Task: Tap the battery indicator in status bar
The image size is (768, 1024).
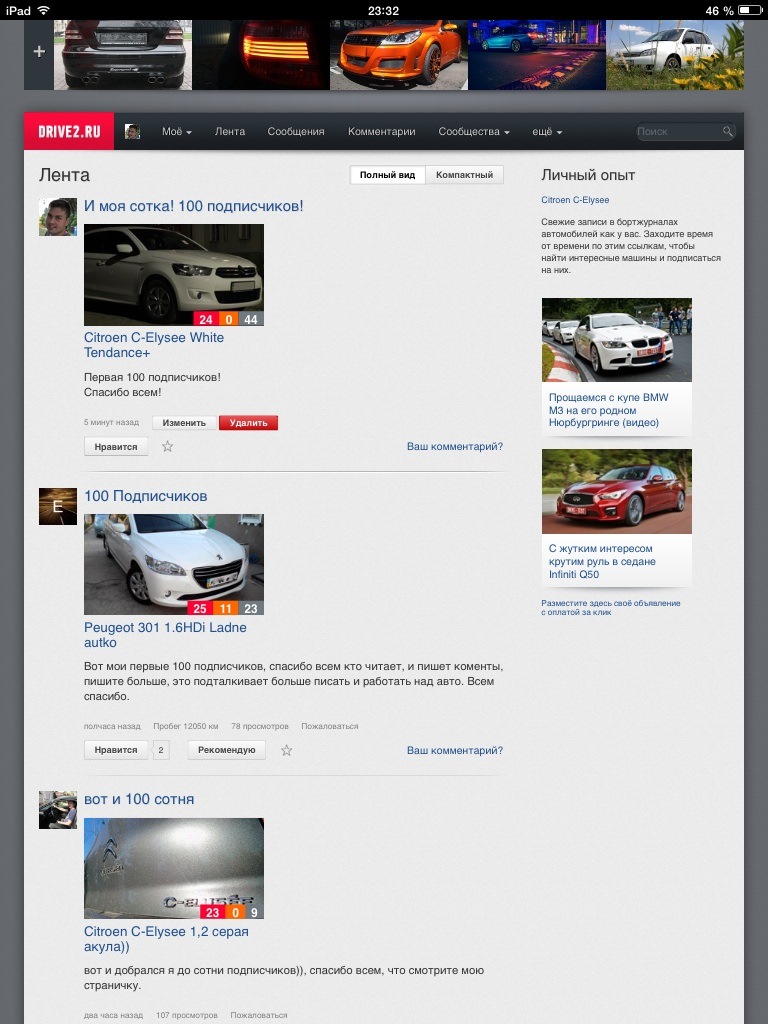Action: pyautogui.click(x=750, y=10)
